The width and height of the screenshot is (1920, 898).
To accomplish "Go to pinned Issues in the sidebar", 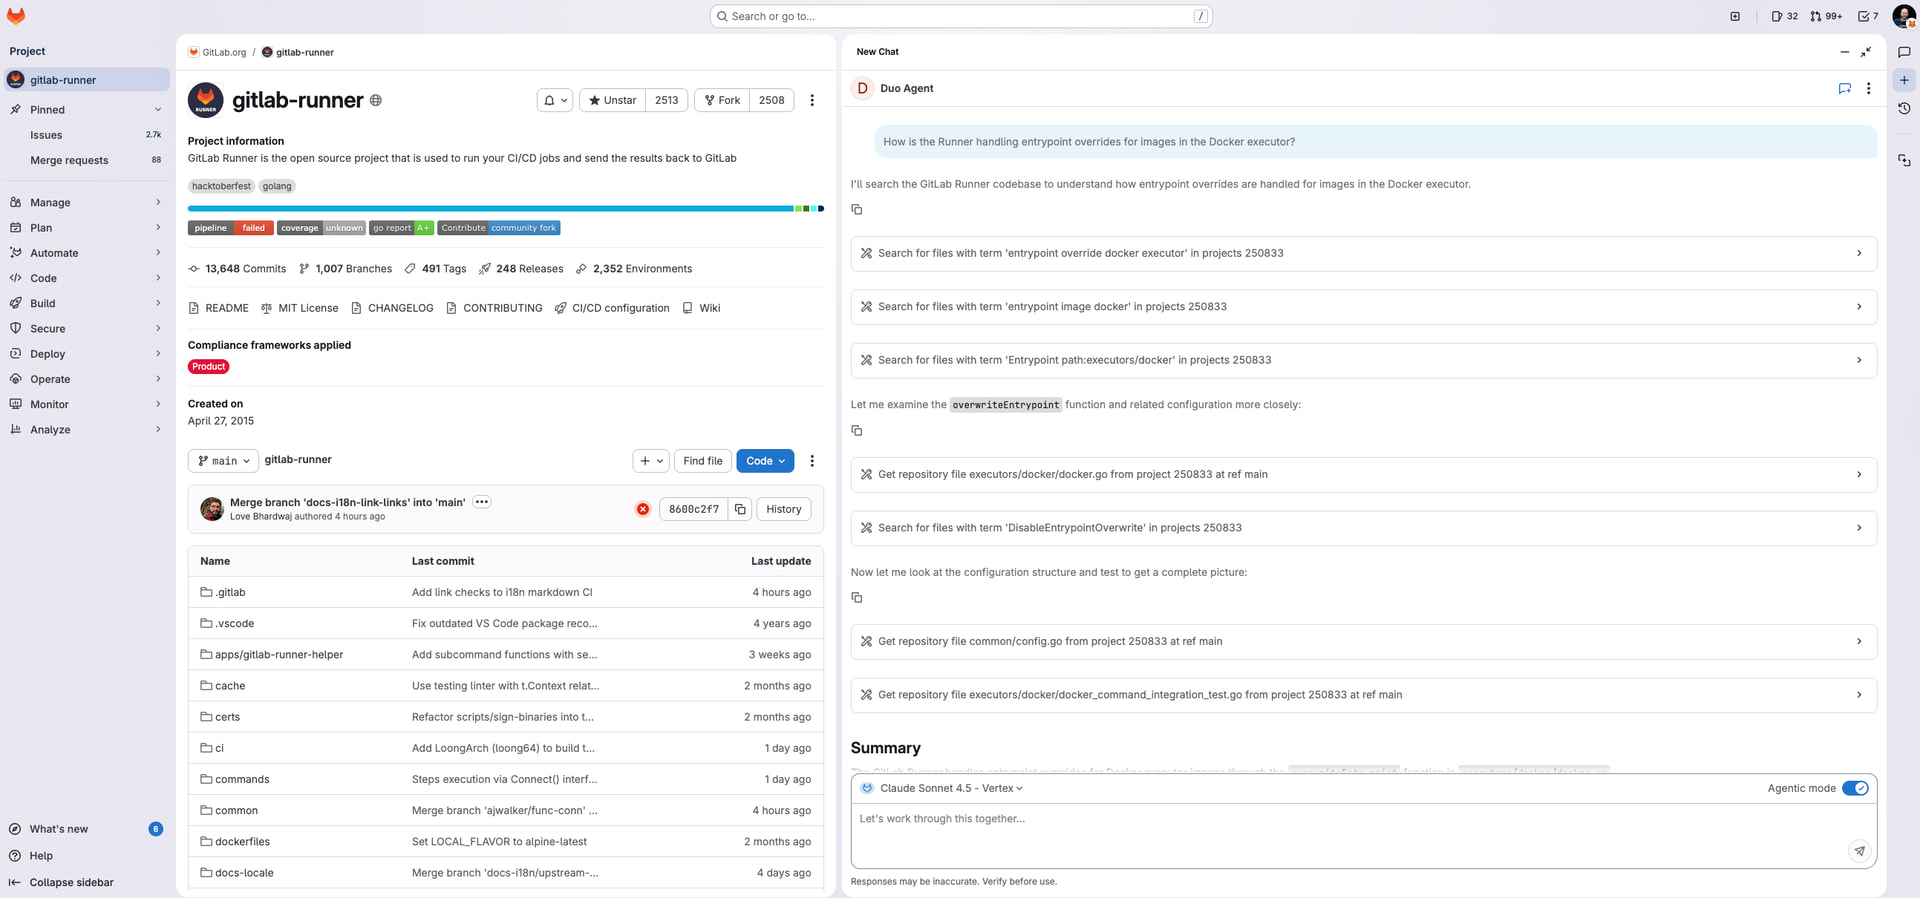I will click(85, 135).
